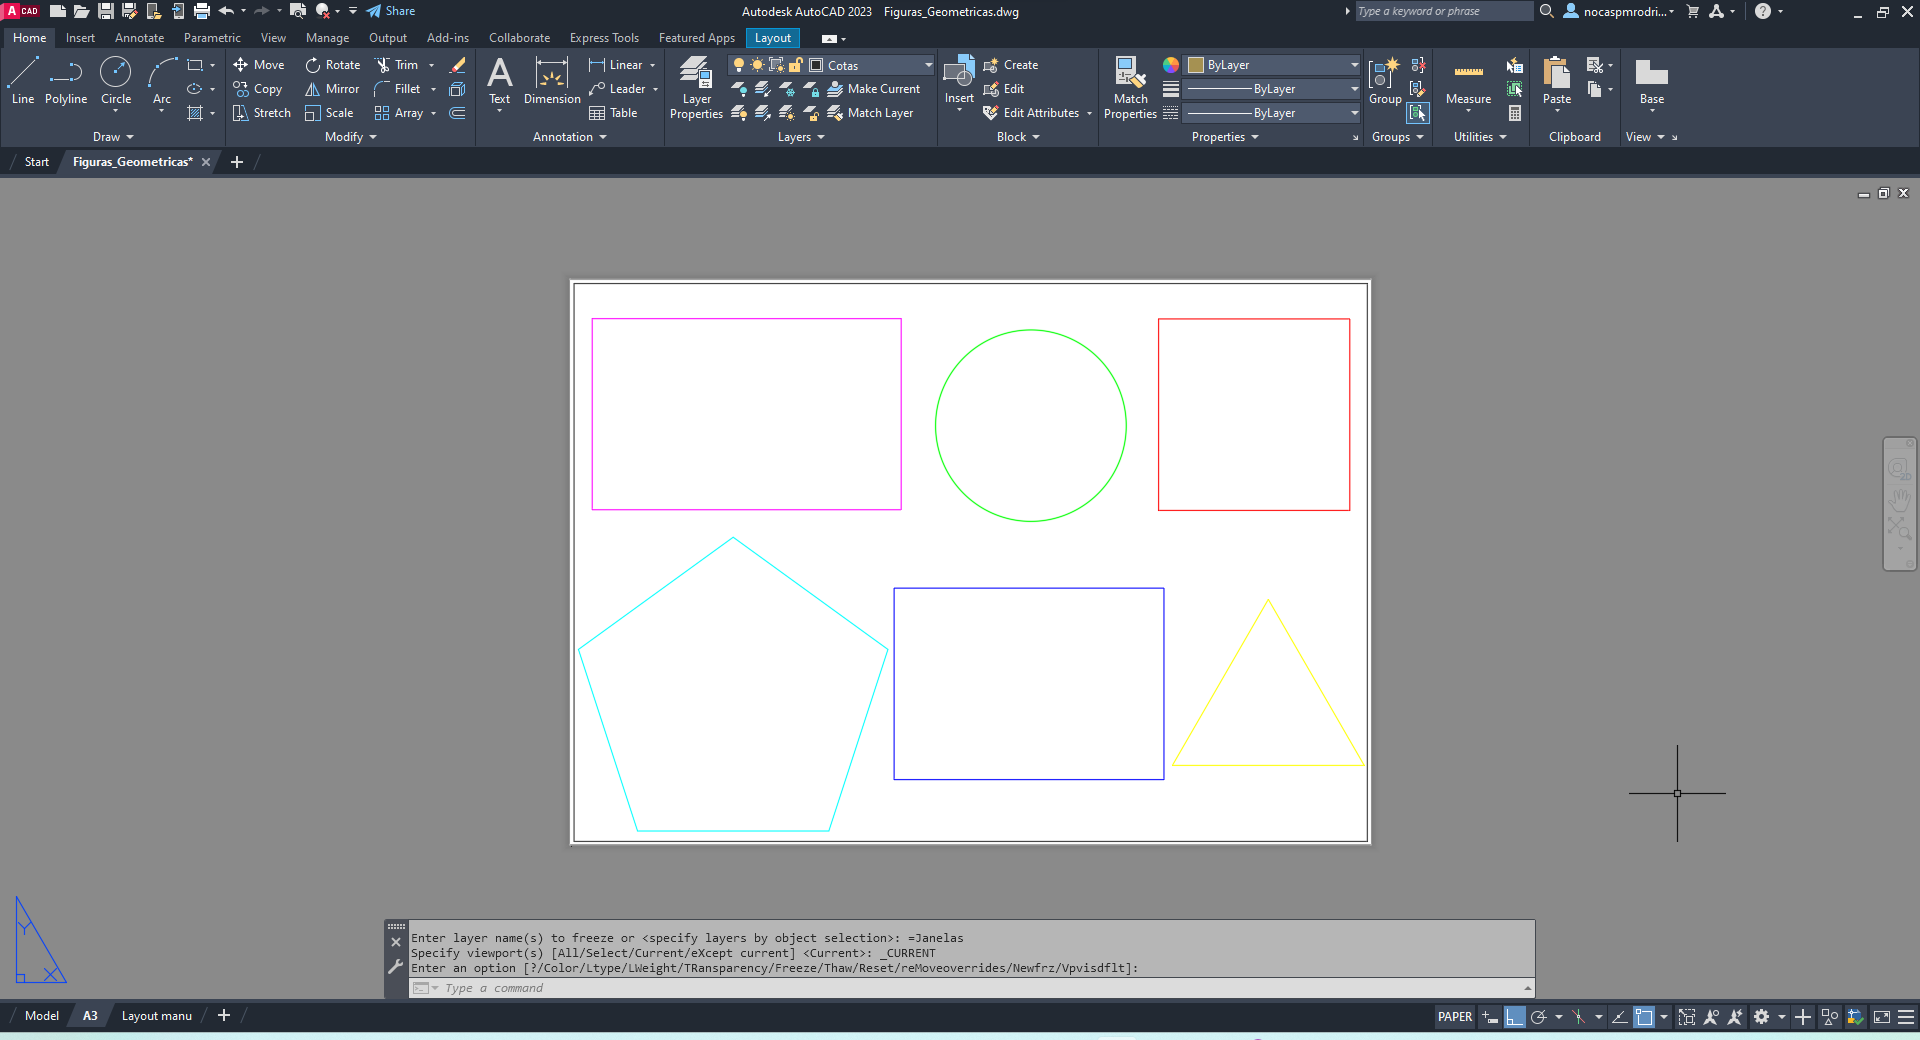This screenshot has height=1040, width=1920.
Task: Toggle Clean Screen in status bar
Action: tap(1882, 1017)
